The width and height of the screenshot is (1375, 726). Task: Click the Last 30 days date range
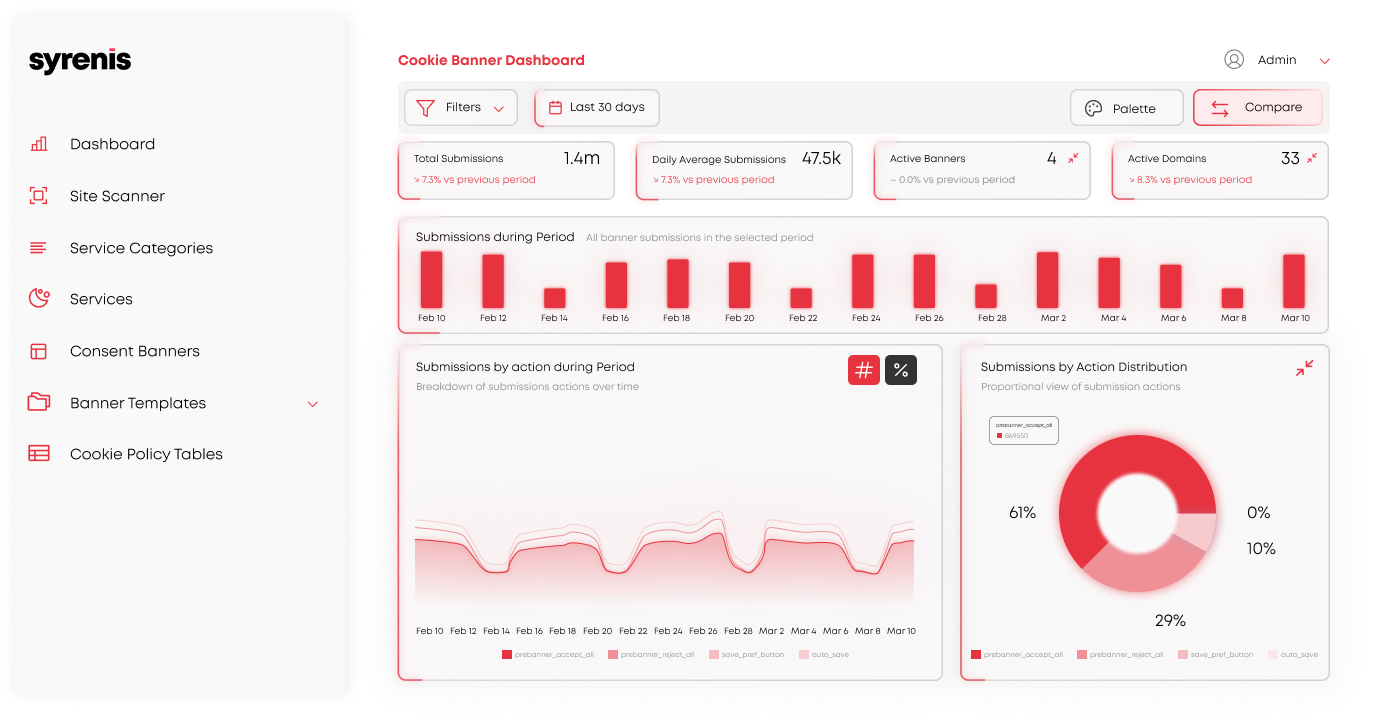click(x=597, y=108)
